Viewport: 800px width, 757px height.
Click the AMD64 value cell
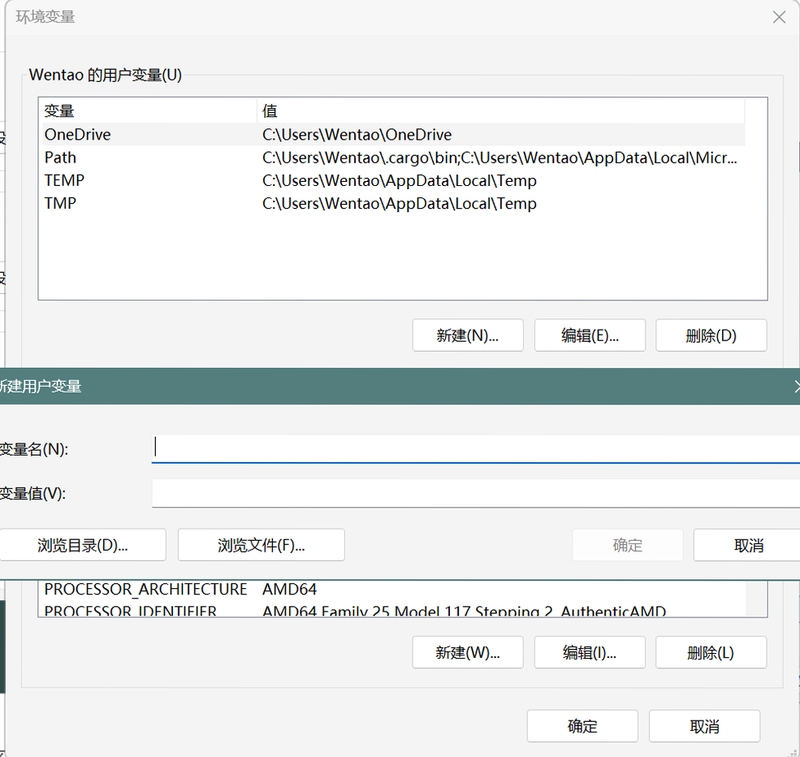click(289, 590)
